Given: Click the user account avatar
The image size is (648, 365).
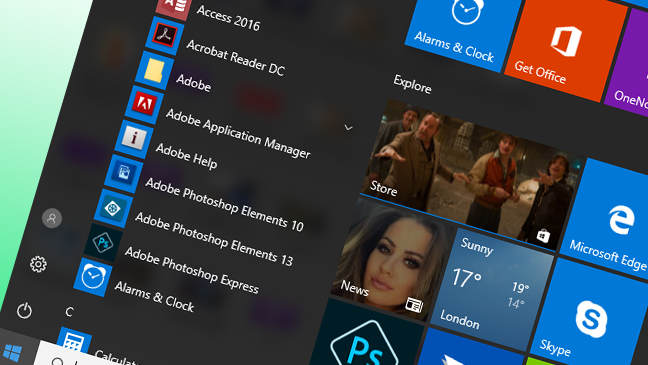Looking at the screenshot, I should click(x=52, y=218).
